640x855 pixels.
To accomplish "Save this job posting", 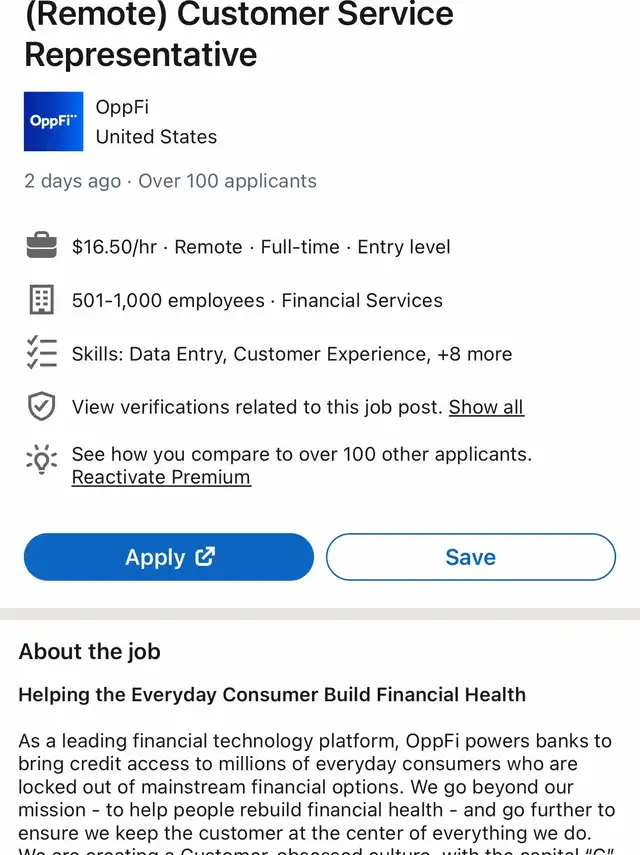I will pyautogui.click(x=470, y=557).
